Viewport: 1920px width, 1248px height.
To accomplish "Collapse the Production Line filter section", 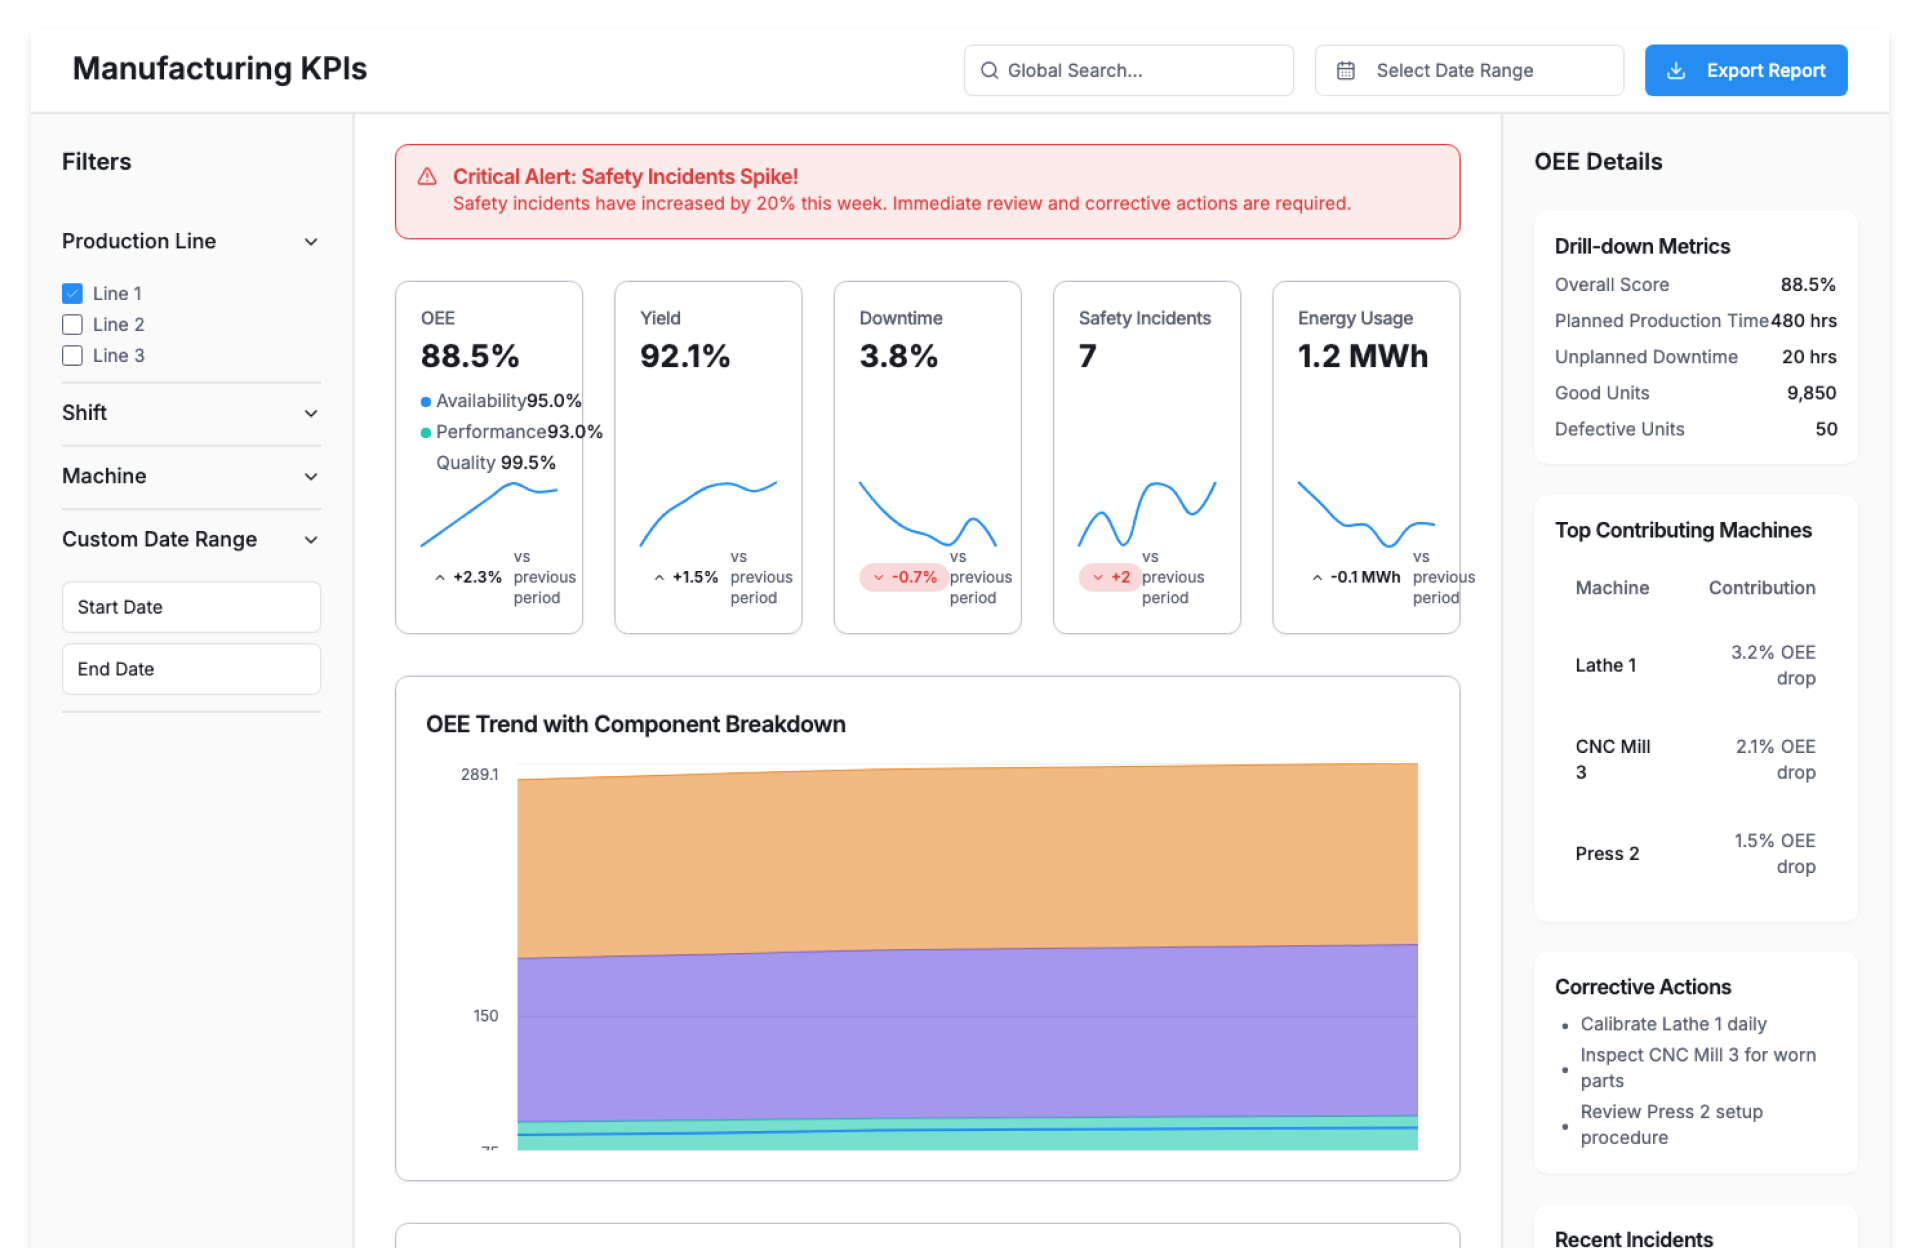I will pyautogui.click(x=311, y=242).
